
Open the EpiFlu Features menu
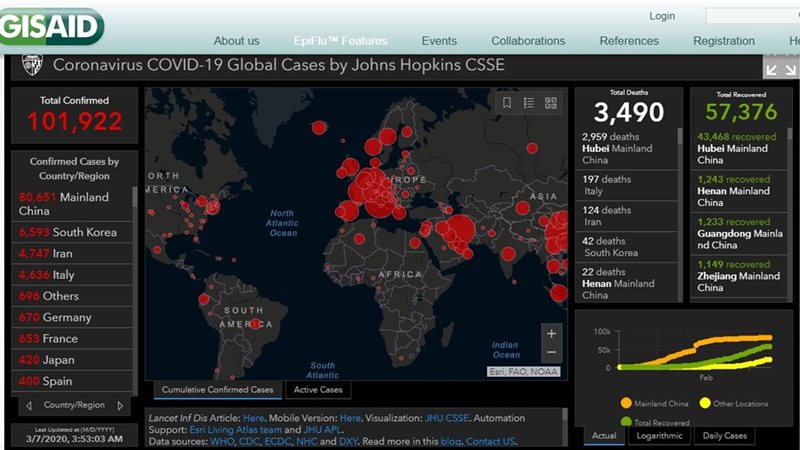pos(340,41)
